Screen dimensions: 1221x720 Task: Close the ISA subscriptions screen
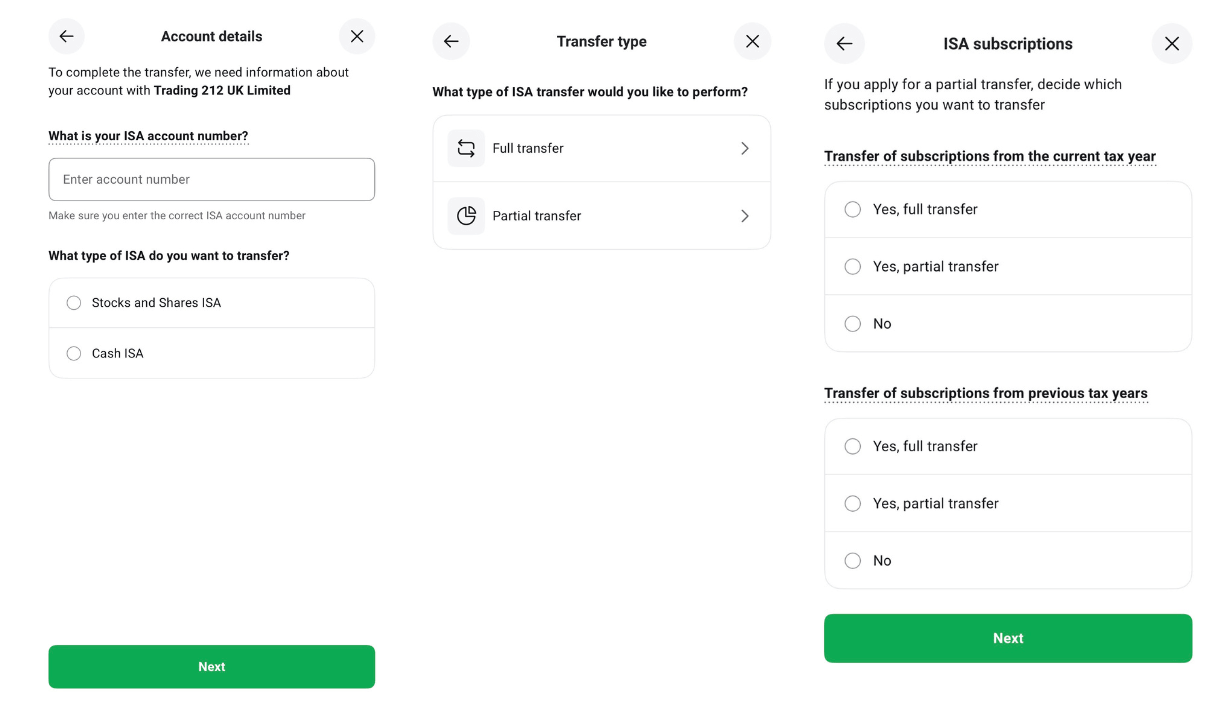[1172, 44]
